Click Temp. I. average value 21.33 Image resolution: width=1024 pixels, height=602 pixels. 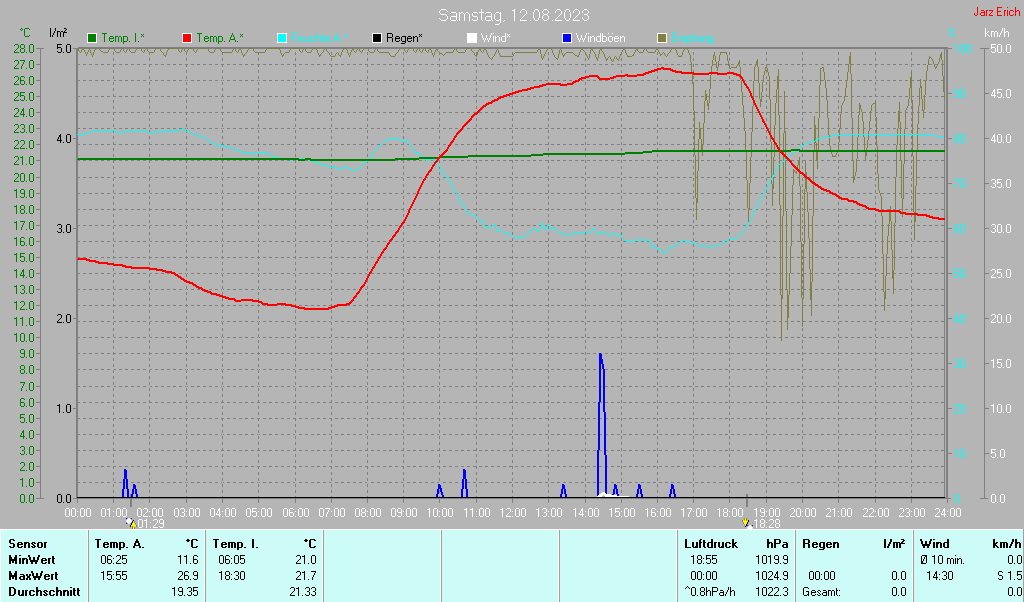302,592
